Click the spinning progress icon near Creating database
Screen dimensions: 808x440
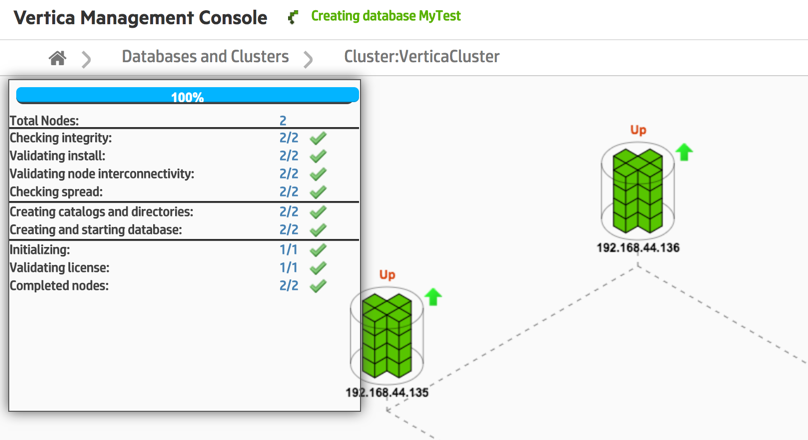coord(293,17)
